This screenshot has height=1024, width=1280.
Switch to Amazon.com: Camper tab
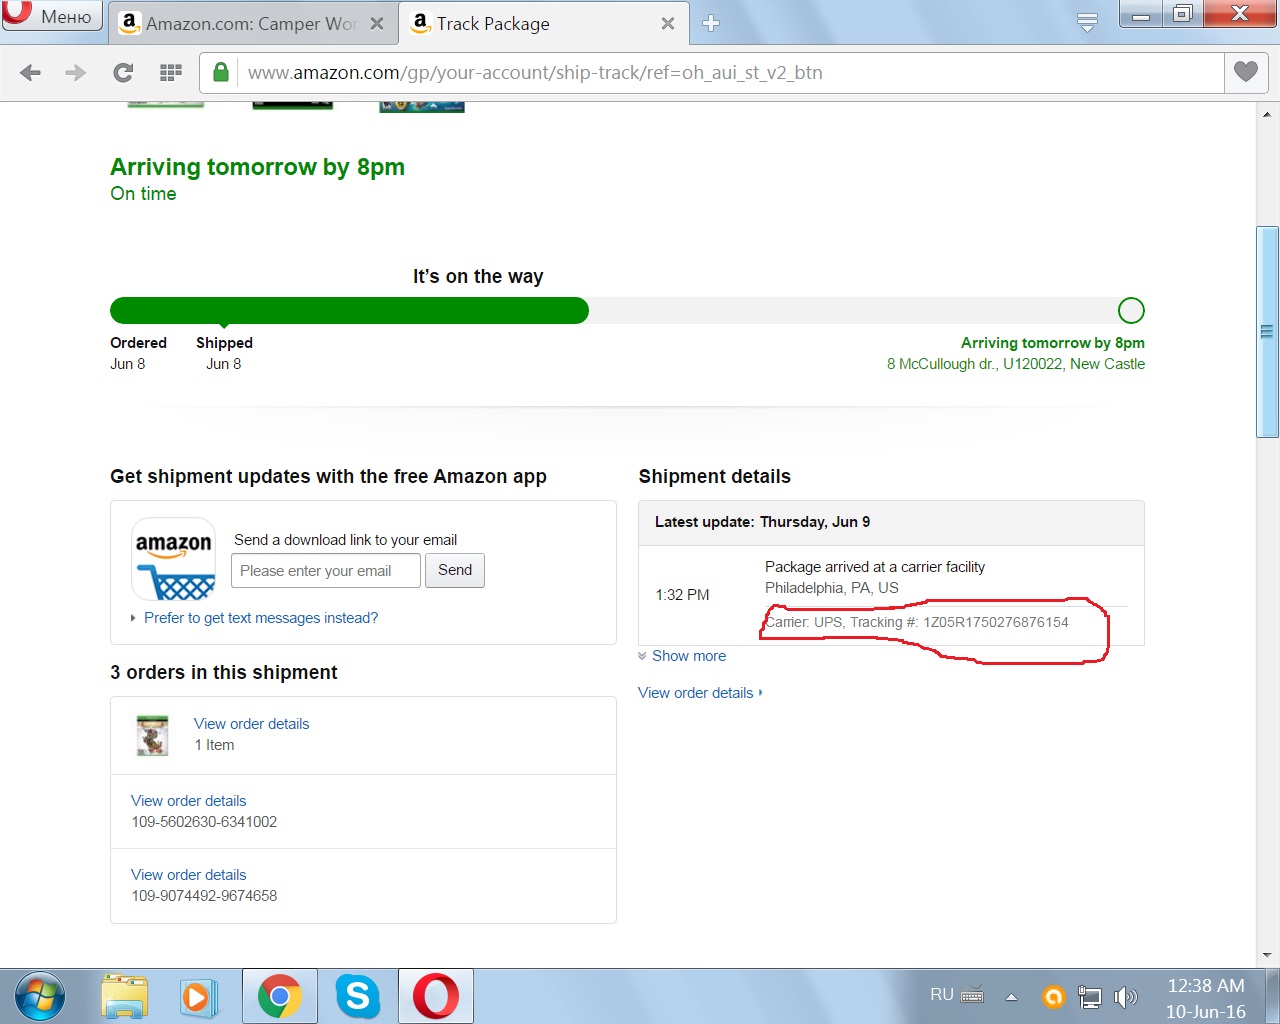click(252, 23)
